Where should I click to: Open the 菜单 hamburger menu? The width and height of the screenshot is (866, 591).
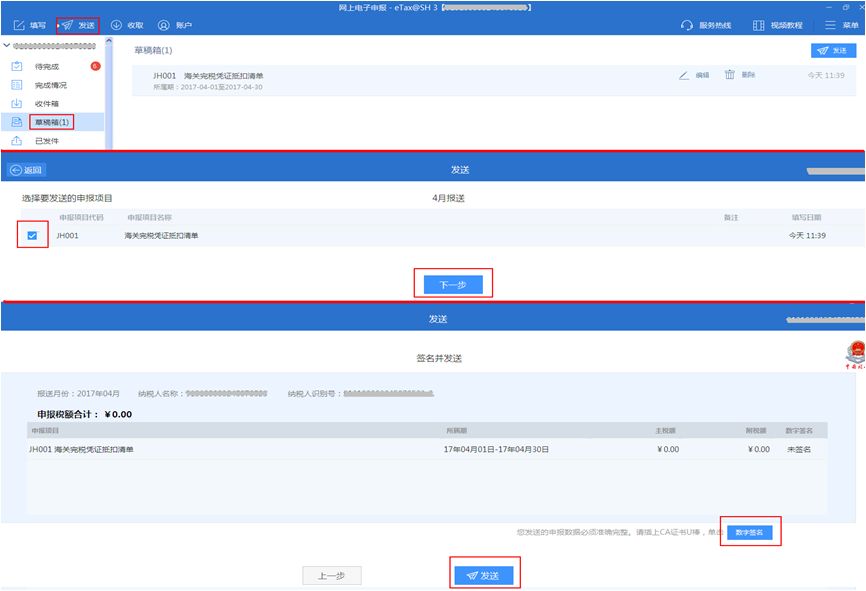click(x=831, y=25)
